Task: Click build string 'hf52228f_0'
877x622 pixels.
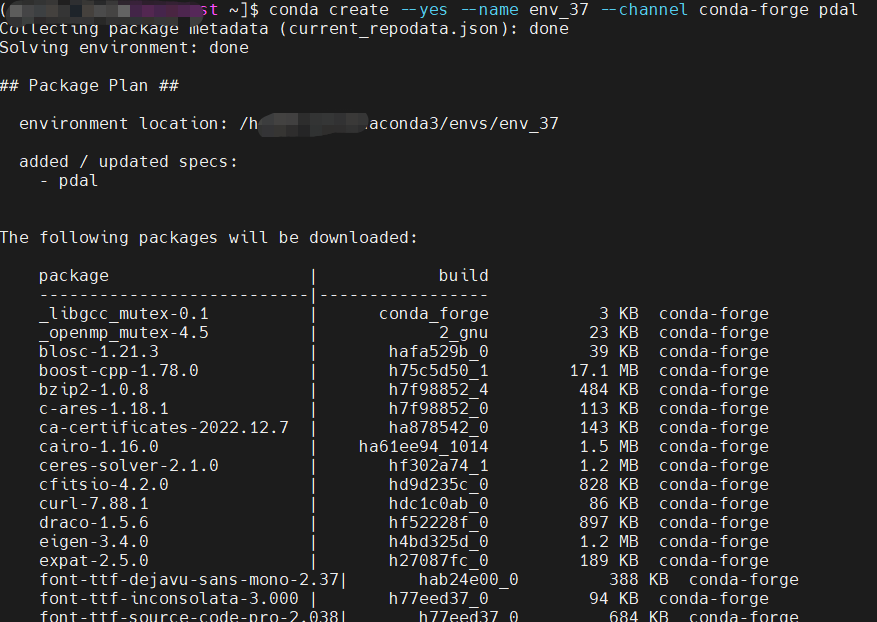Action: point(438,523)
